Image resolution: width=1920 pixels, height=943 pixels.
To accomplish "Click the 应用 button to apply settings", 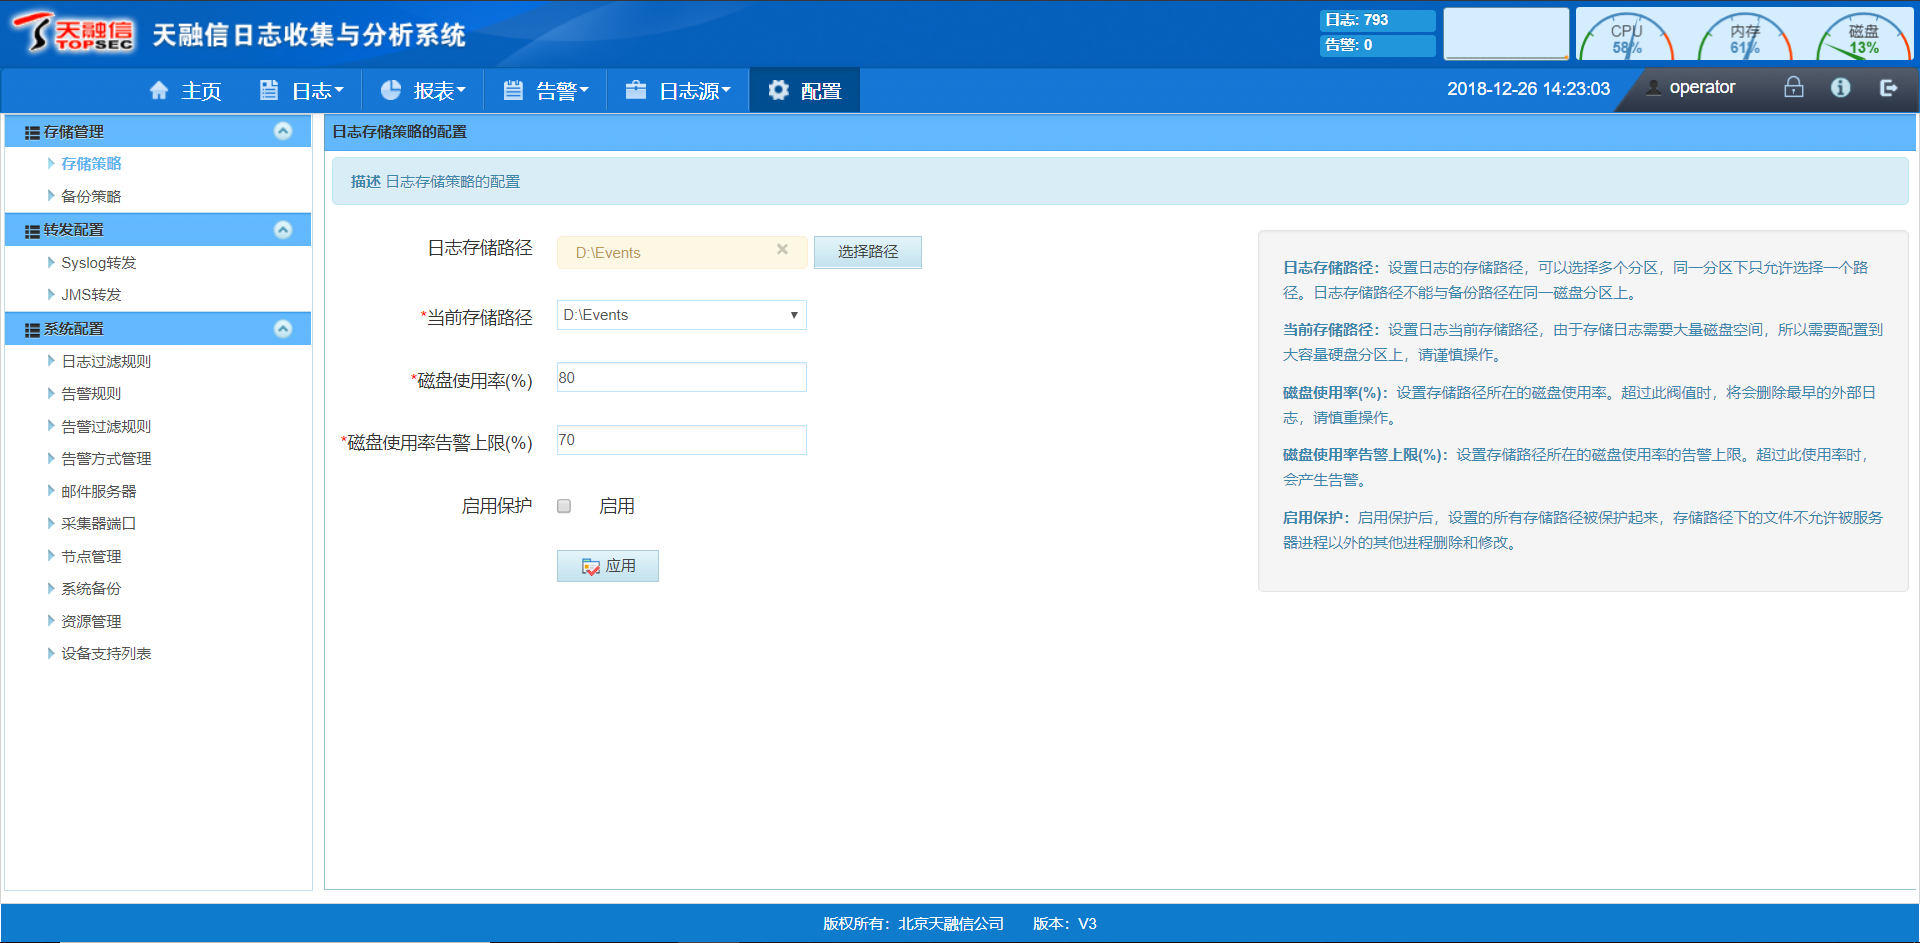I will (x=608, y=566).
